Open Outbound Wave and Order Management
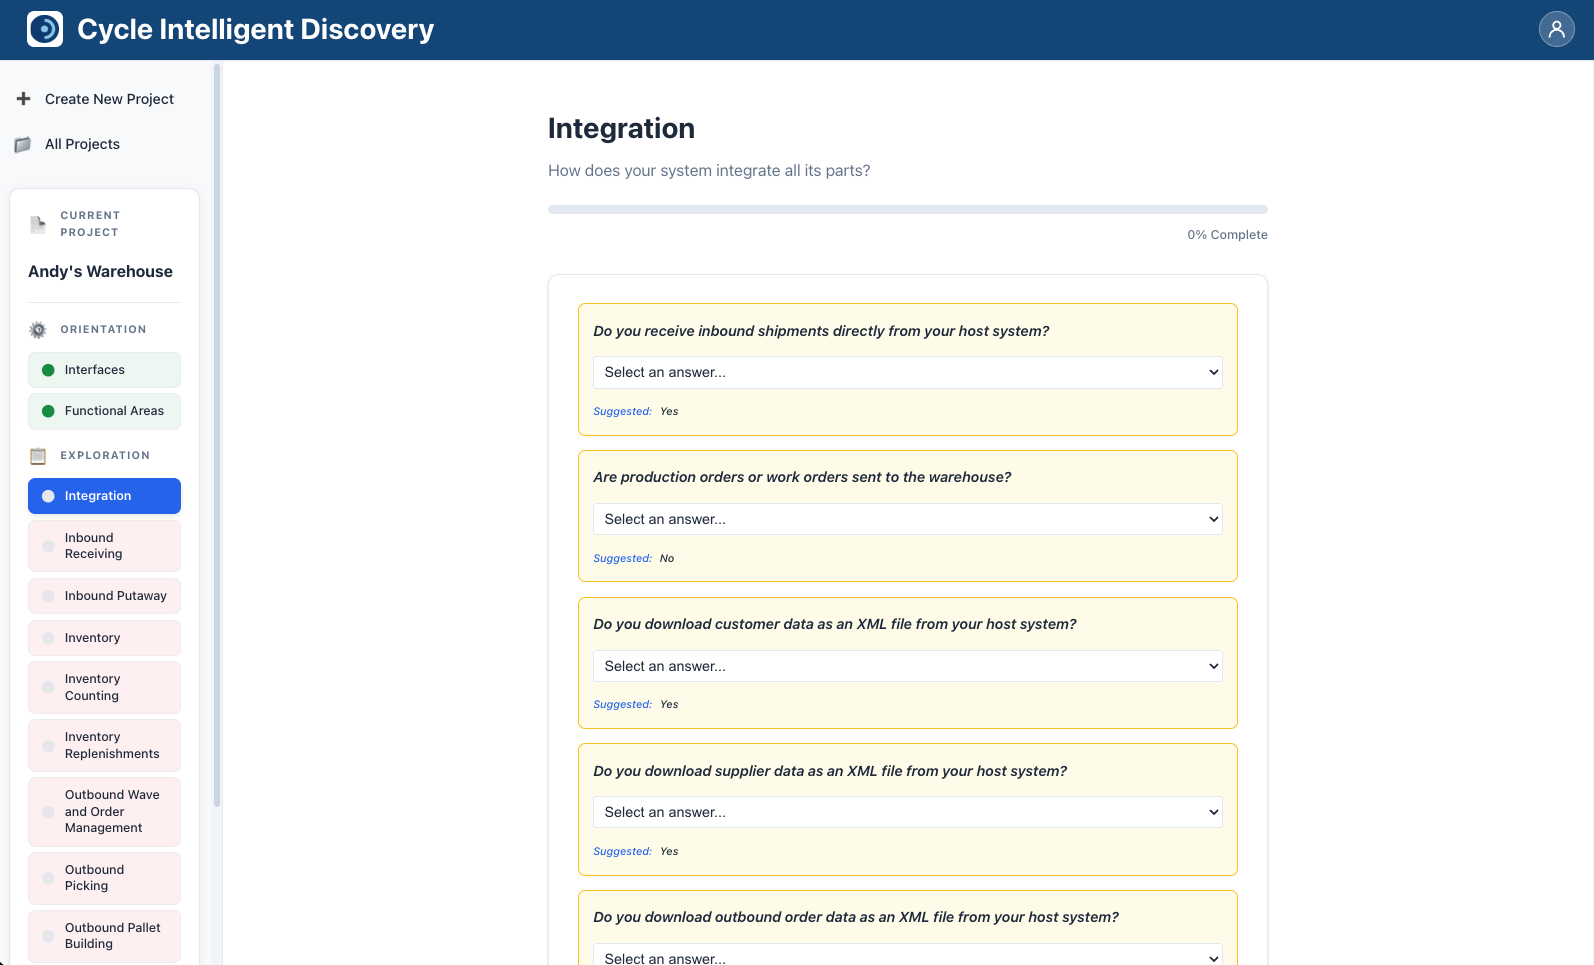This screenshot has height=965, width=1594. pos(104,811)
